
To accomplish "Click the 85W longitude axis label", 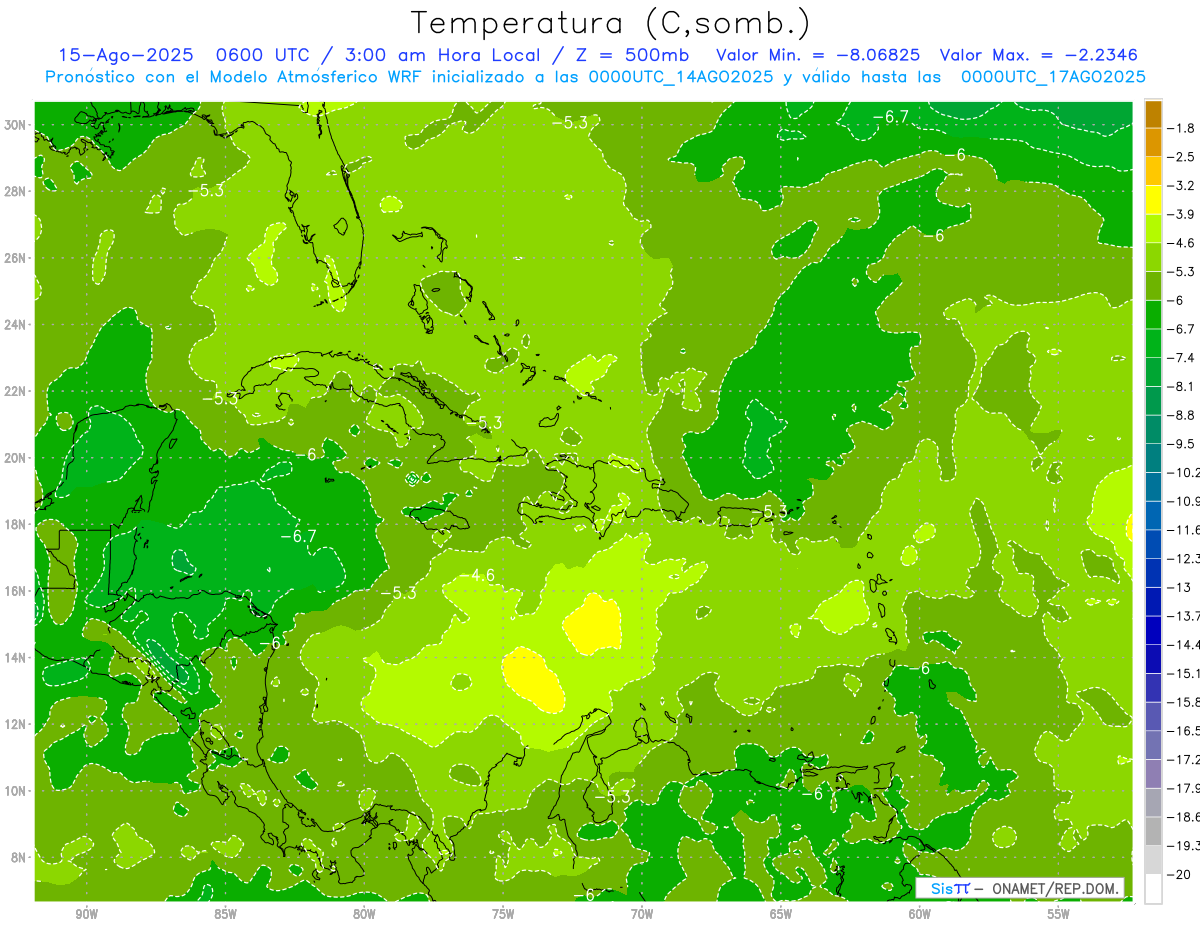I will 225,914.
